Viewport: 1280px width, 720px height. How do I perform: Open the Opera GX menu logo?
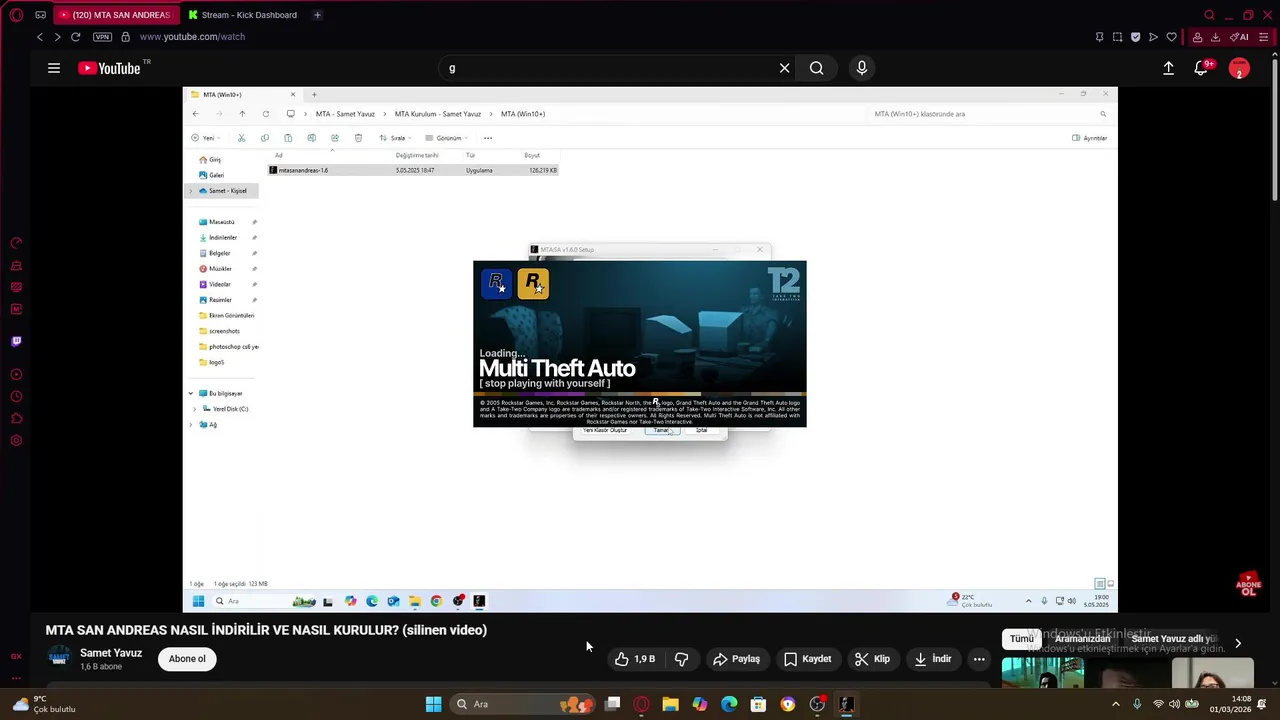tap(17, 15)
